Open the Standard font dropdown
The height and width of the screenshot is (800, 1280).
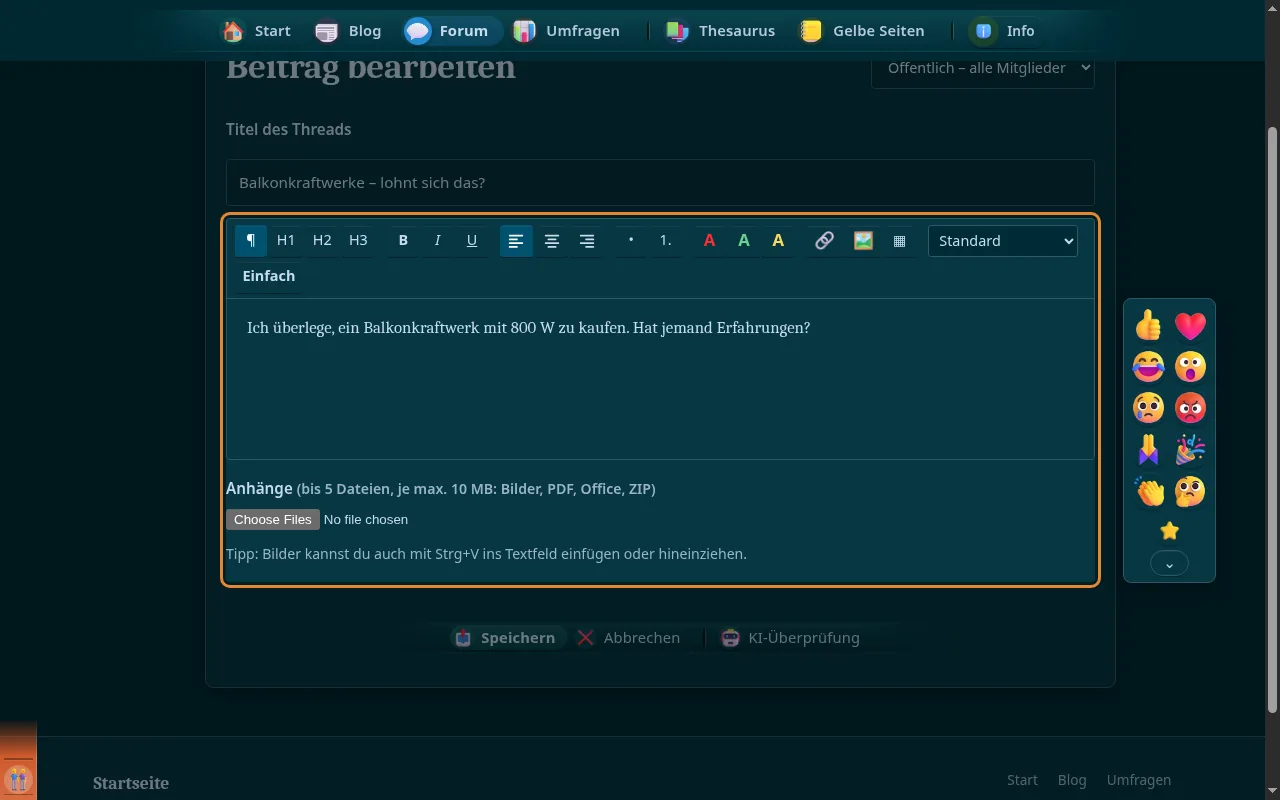tap(1003, 241)
